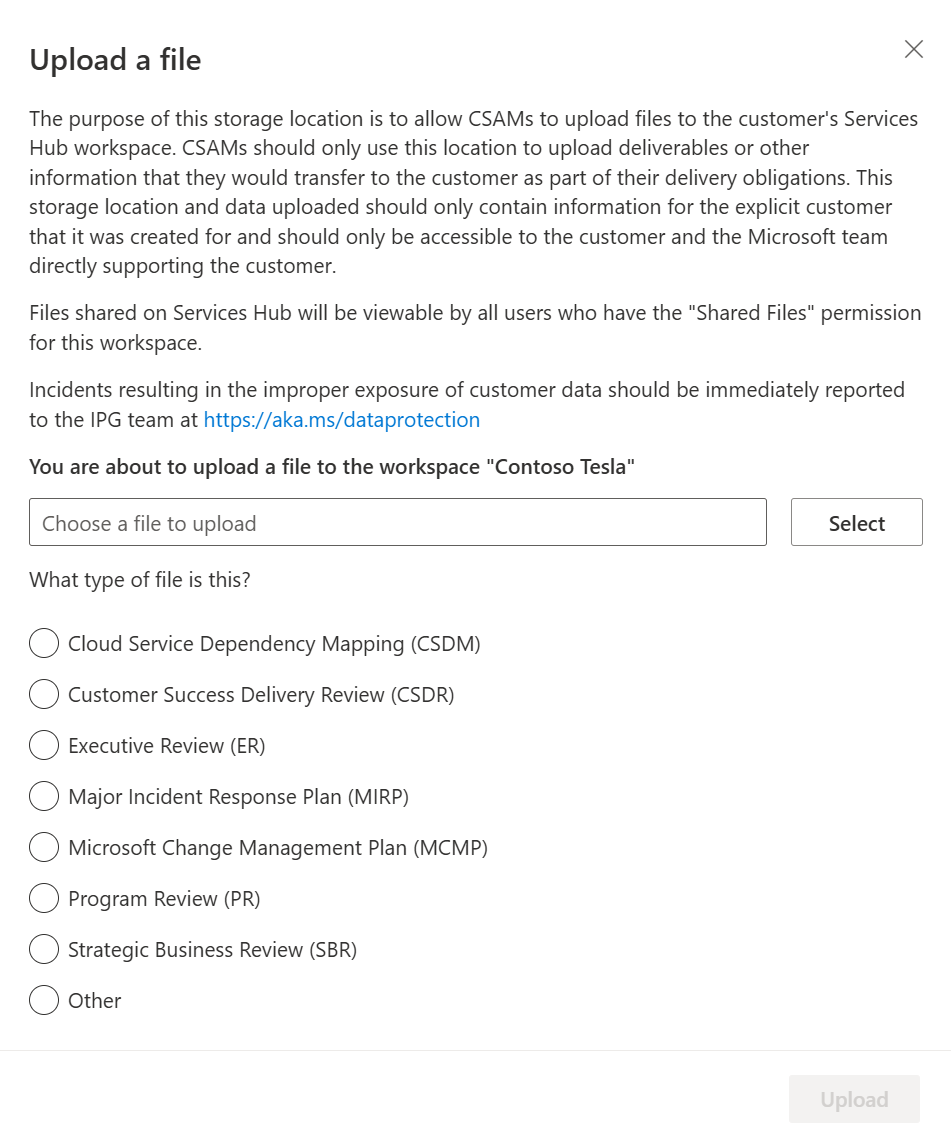Choose the Other file type radio circle
This screenshot has height=1141, width=951.
(44, 1000)
